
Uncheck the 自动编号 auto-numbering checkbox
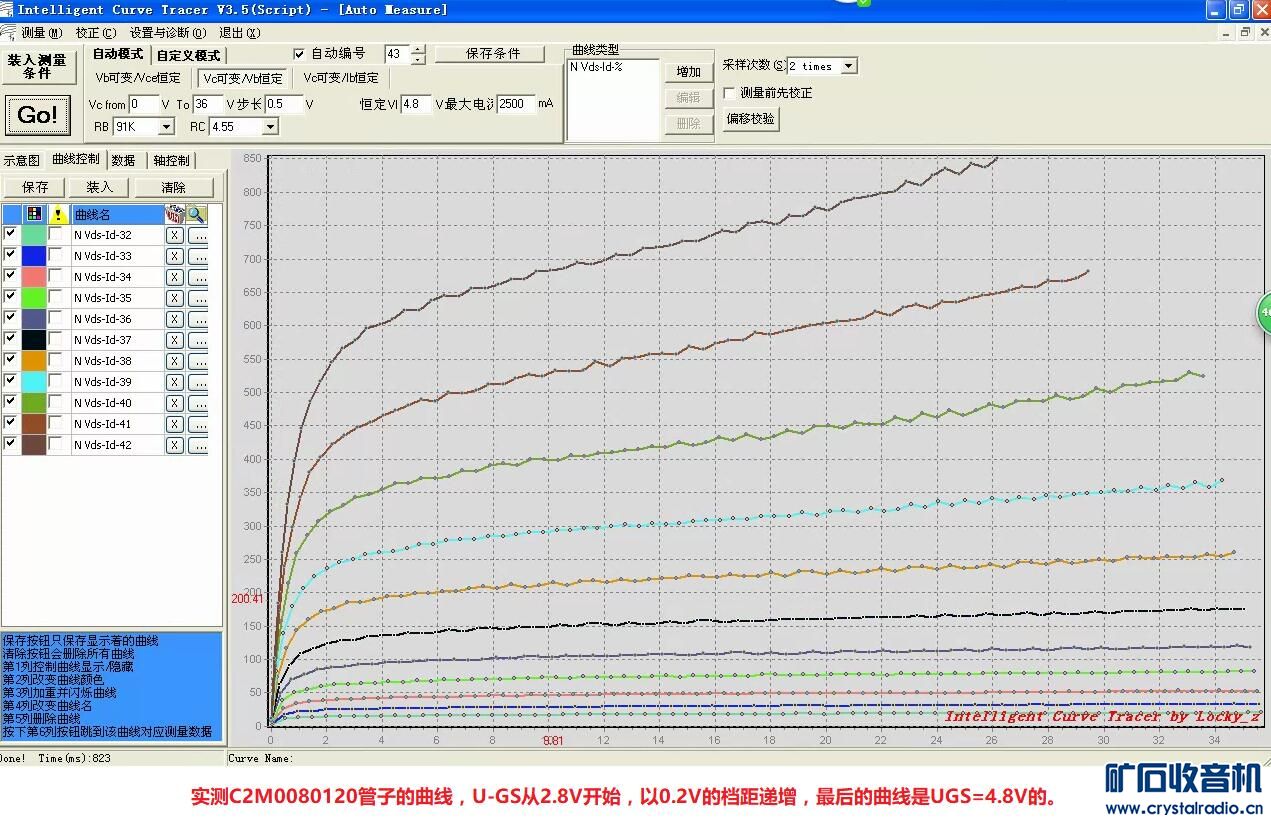(x=300, y=54)
